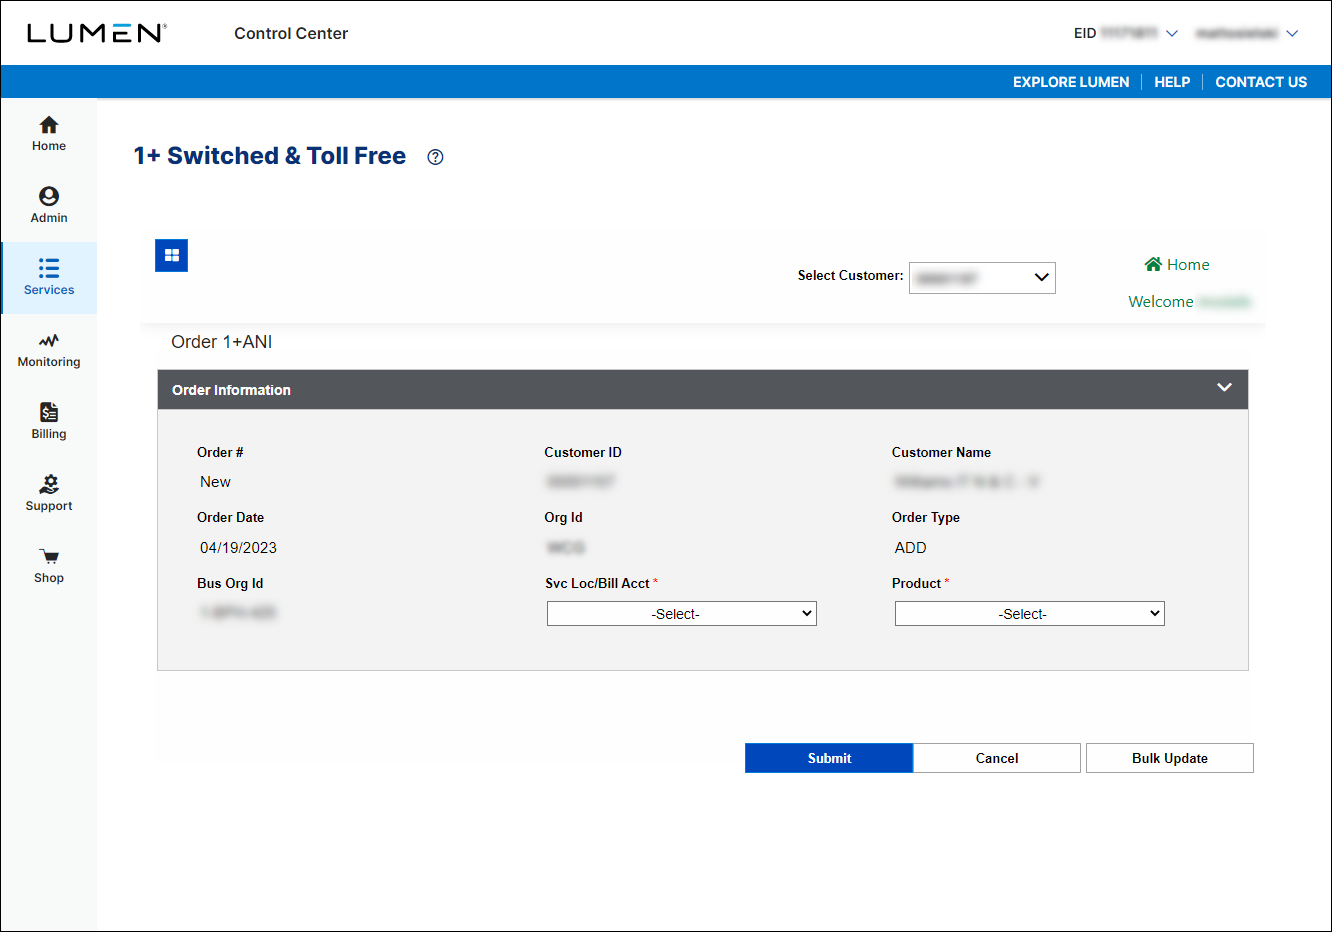Image resolution: width=1332 pixels, height=932 pixels.
Task: Open the Monitoring sidebar section
Action: click(x=49, y=350)
